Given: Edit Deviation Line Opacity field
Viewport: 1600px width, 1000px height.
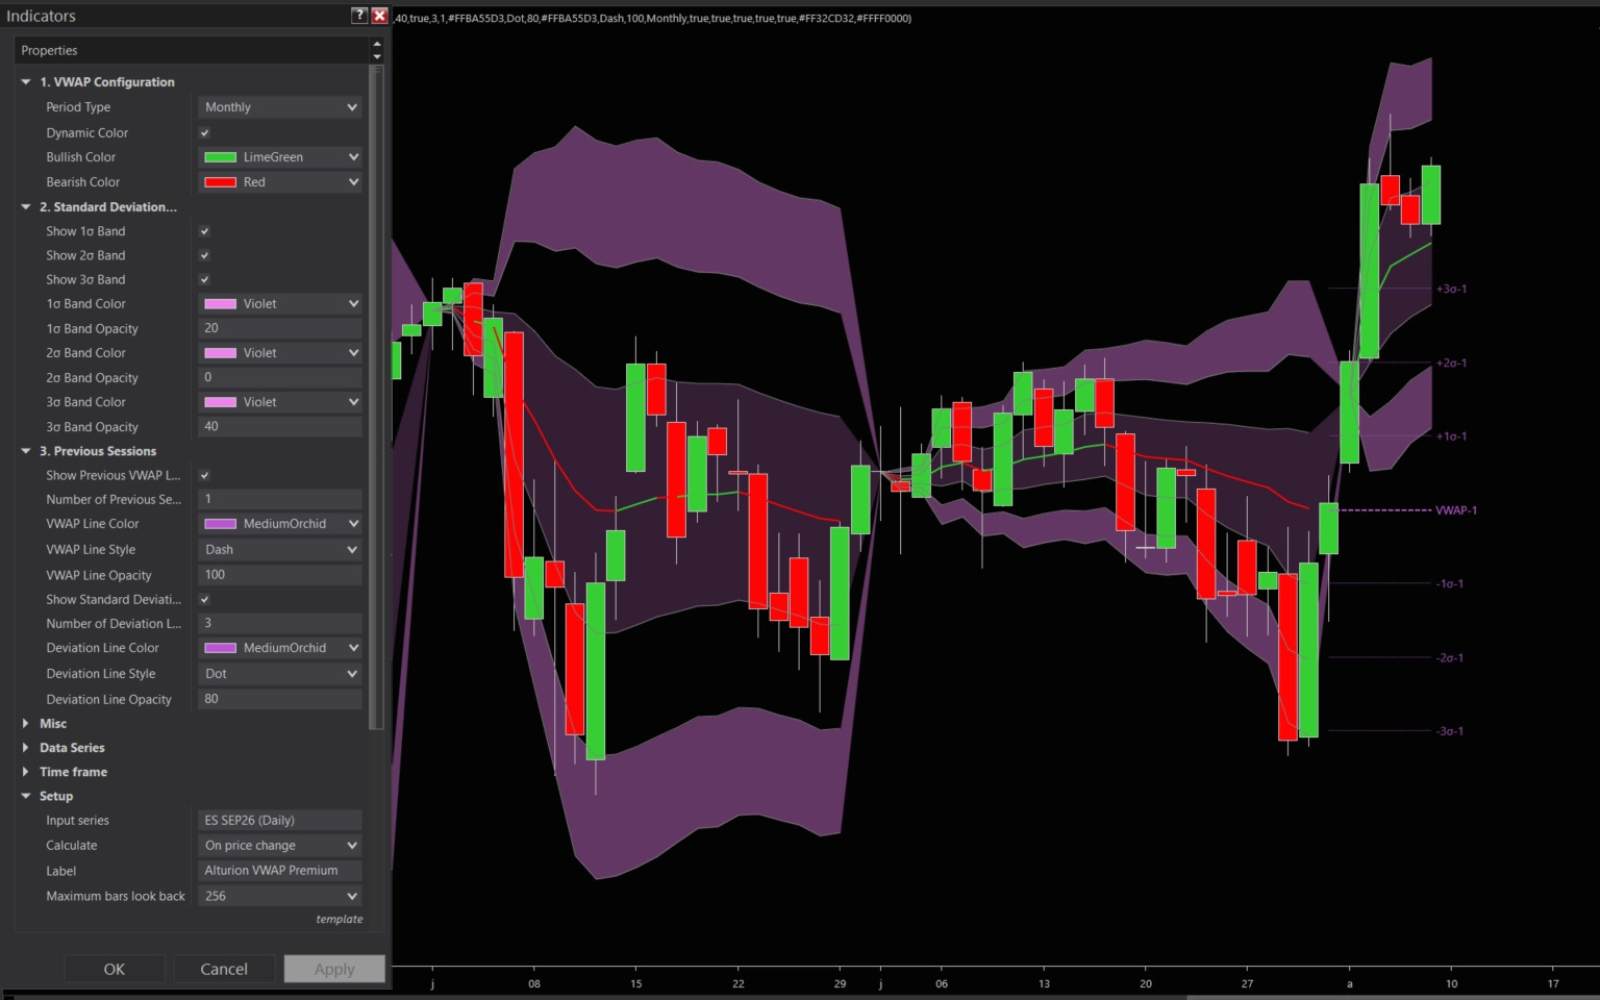Looking at the screenshot, I should coord(280,699).
